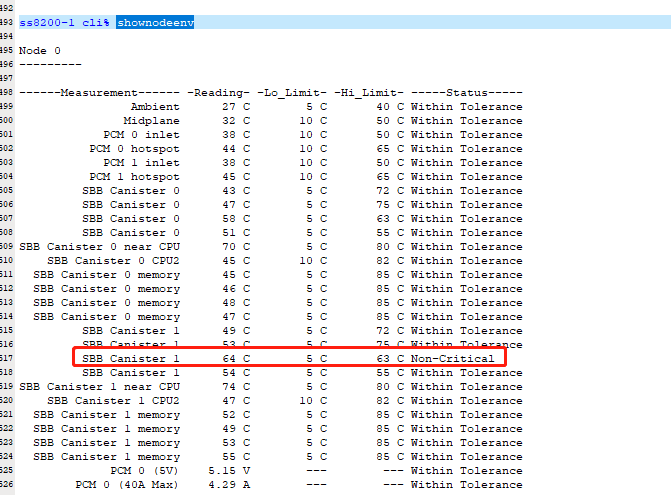Click the 32 C Midplane reading
671x495 pixels.
point(236,121)
